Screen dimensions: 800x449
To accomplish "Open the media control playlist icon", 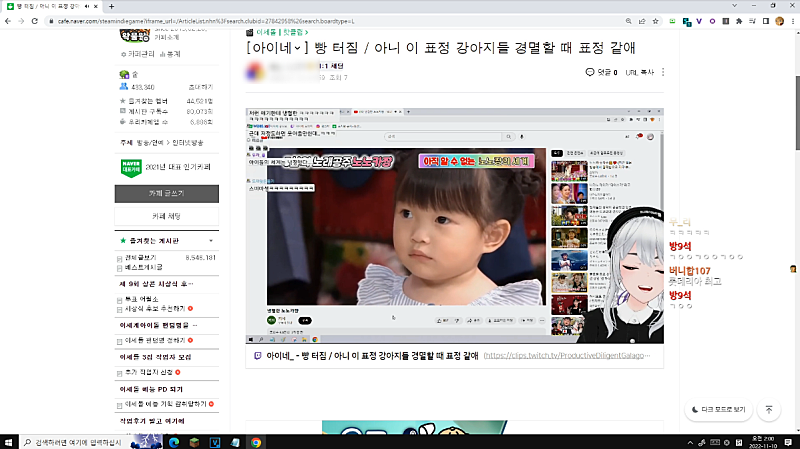I will coord(752,21).
